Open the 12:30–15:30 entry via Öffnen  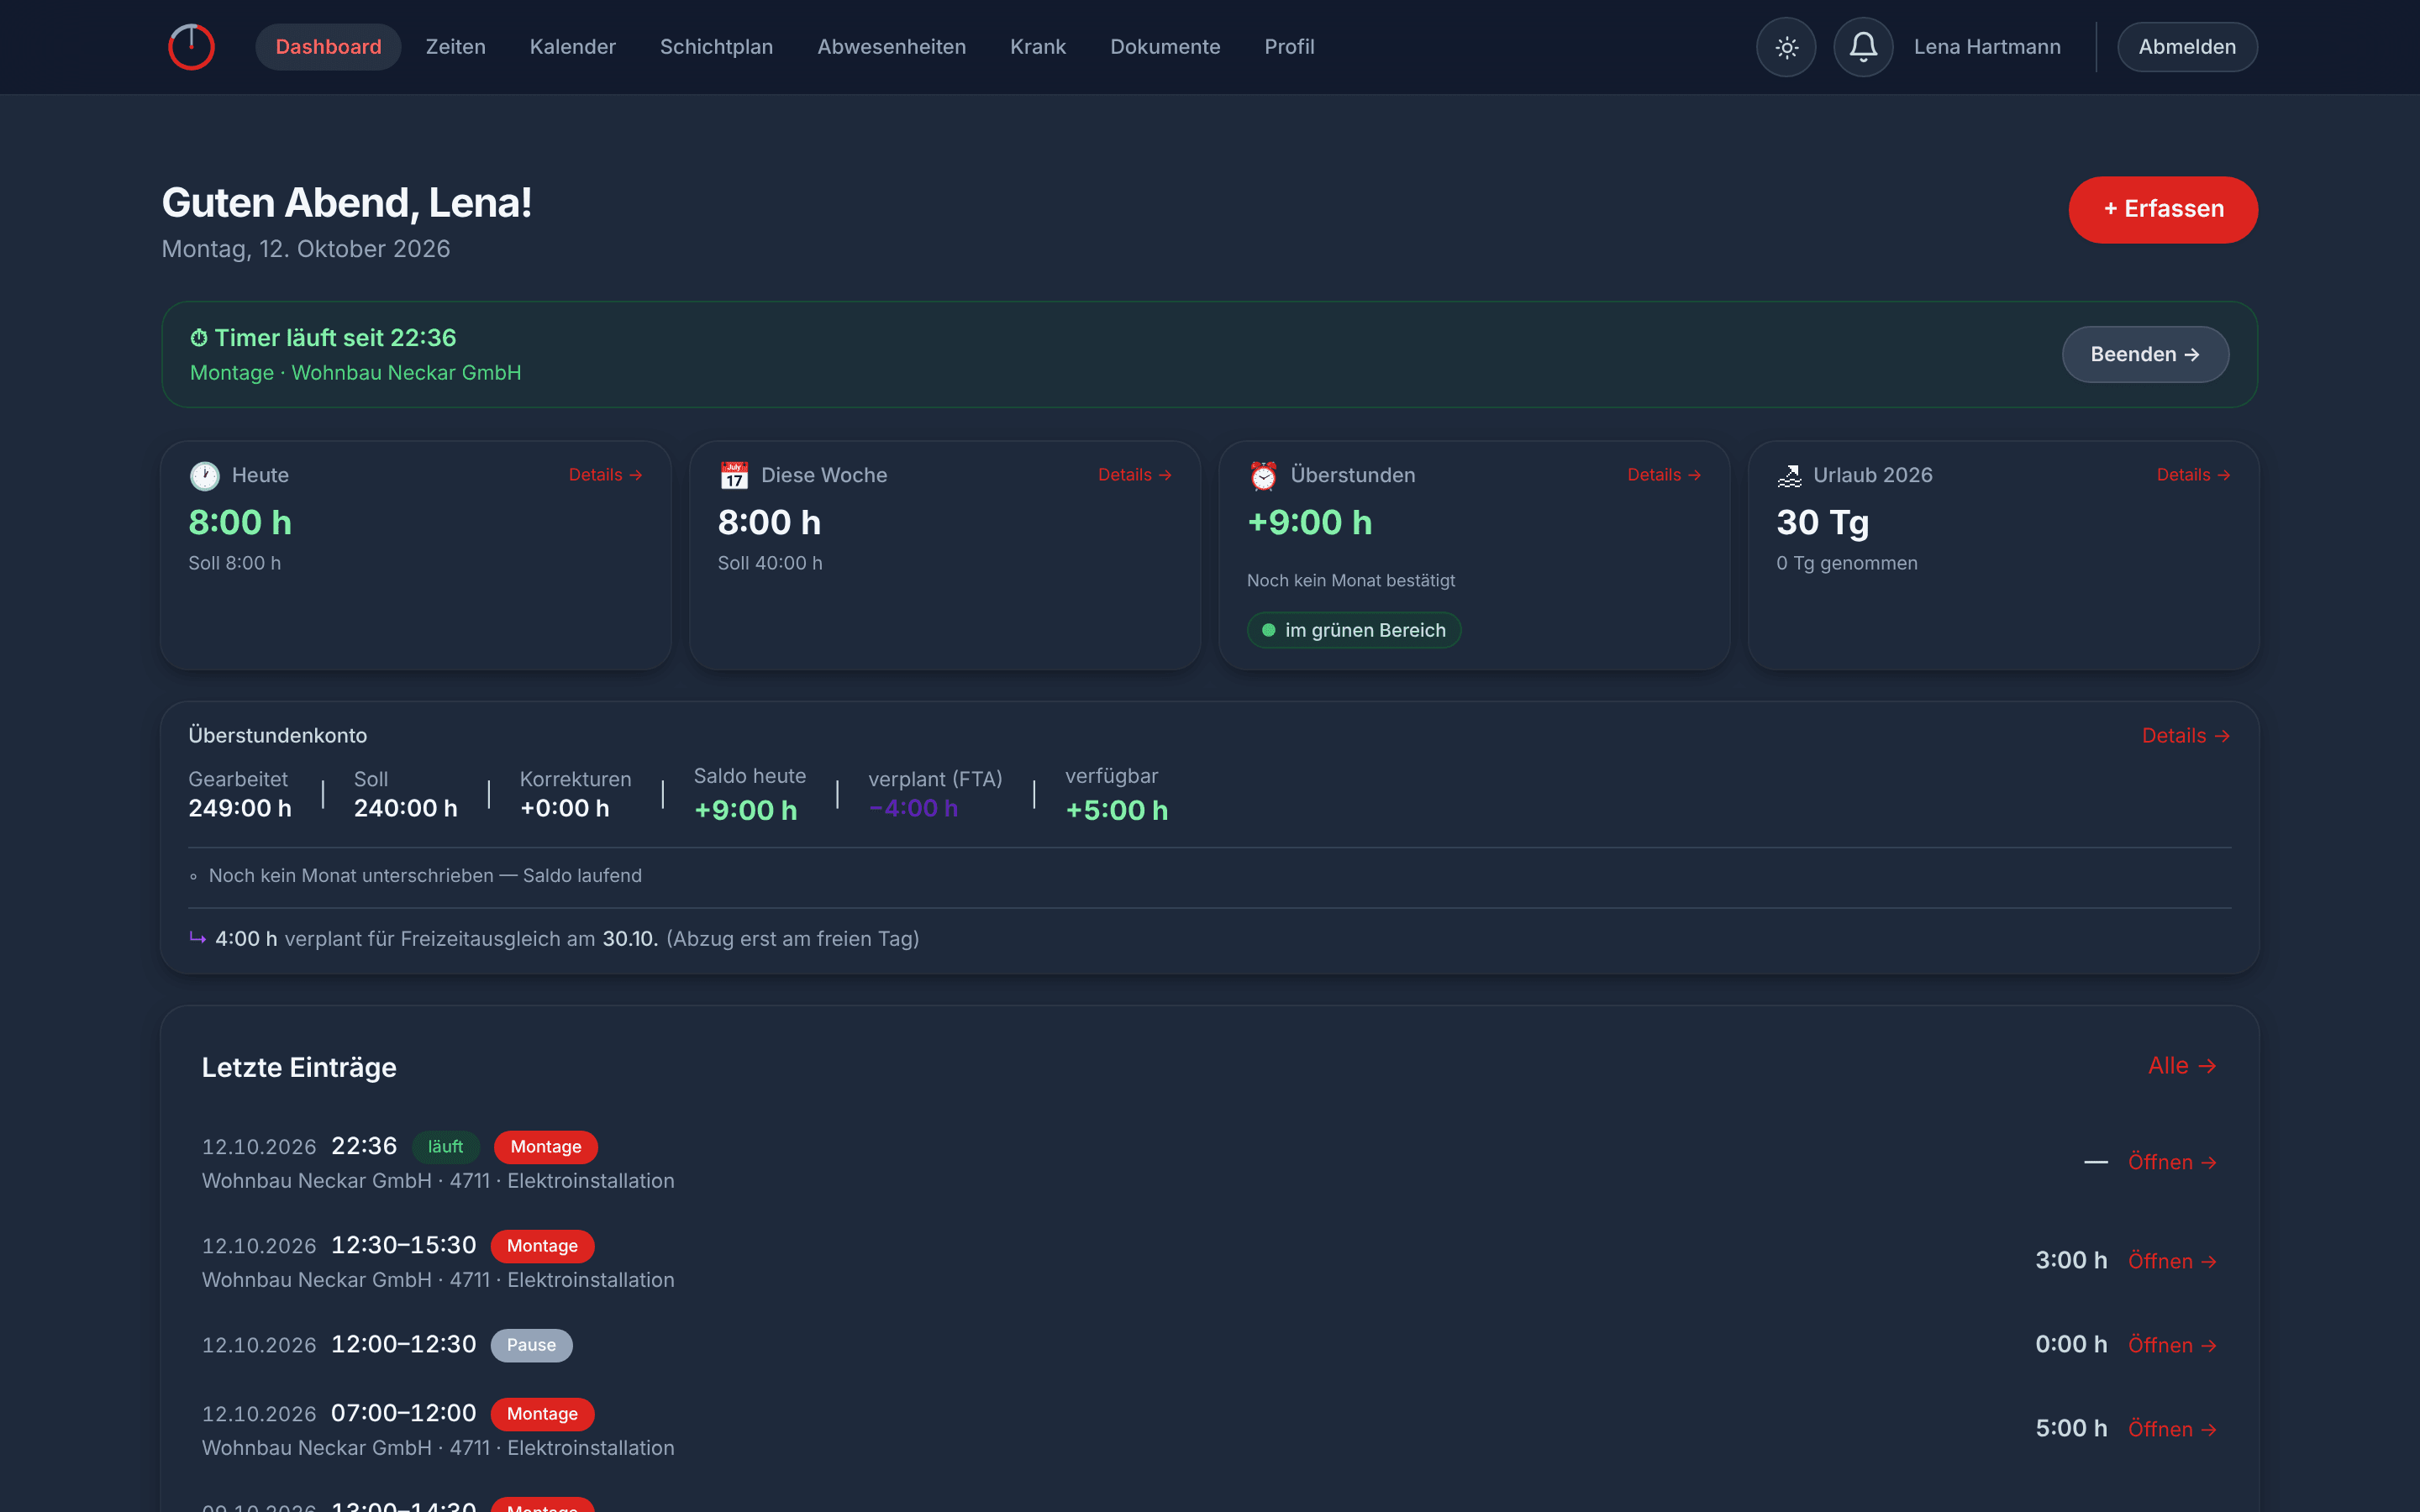click(x=2172, y=1261)
